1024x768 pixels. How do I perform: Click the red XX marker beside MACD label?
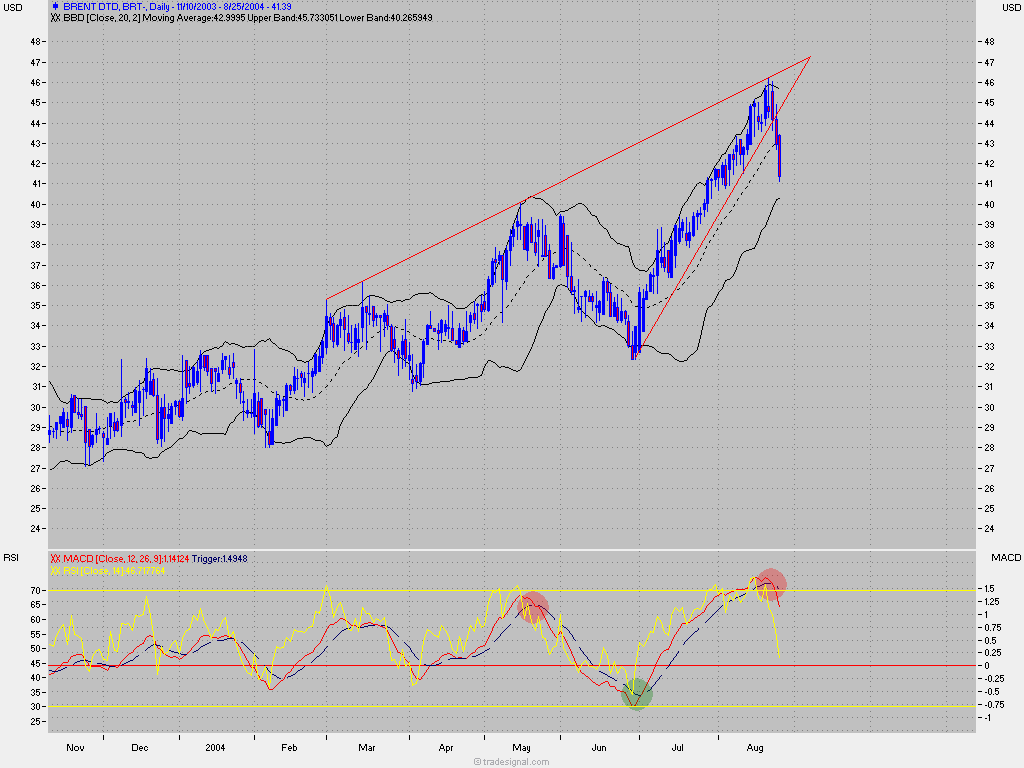coord(55,557)
